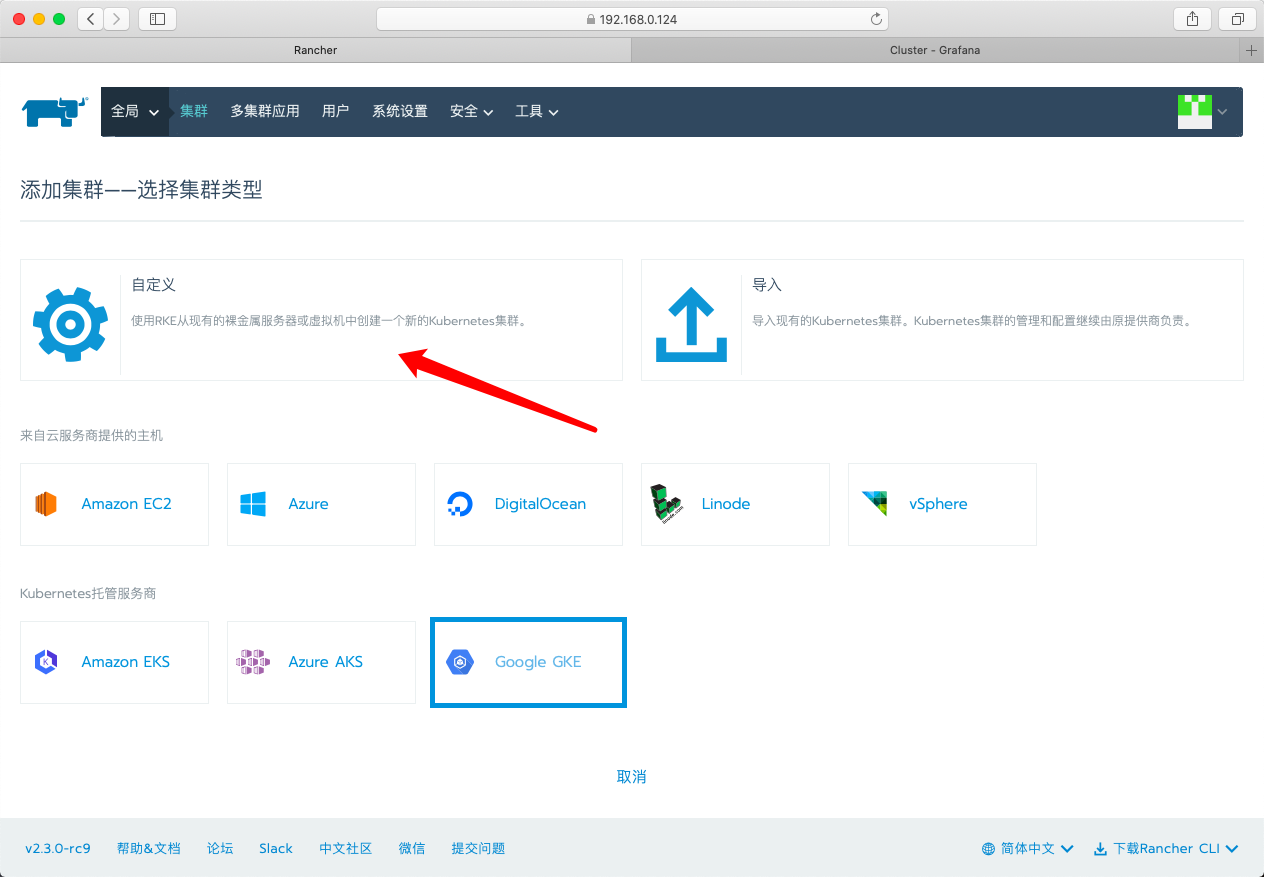
Task: Select the Azure label
Action: (x=309, y=504)
